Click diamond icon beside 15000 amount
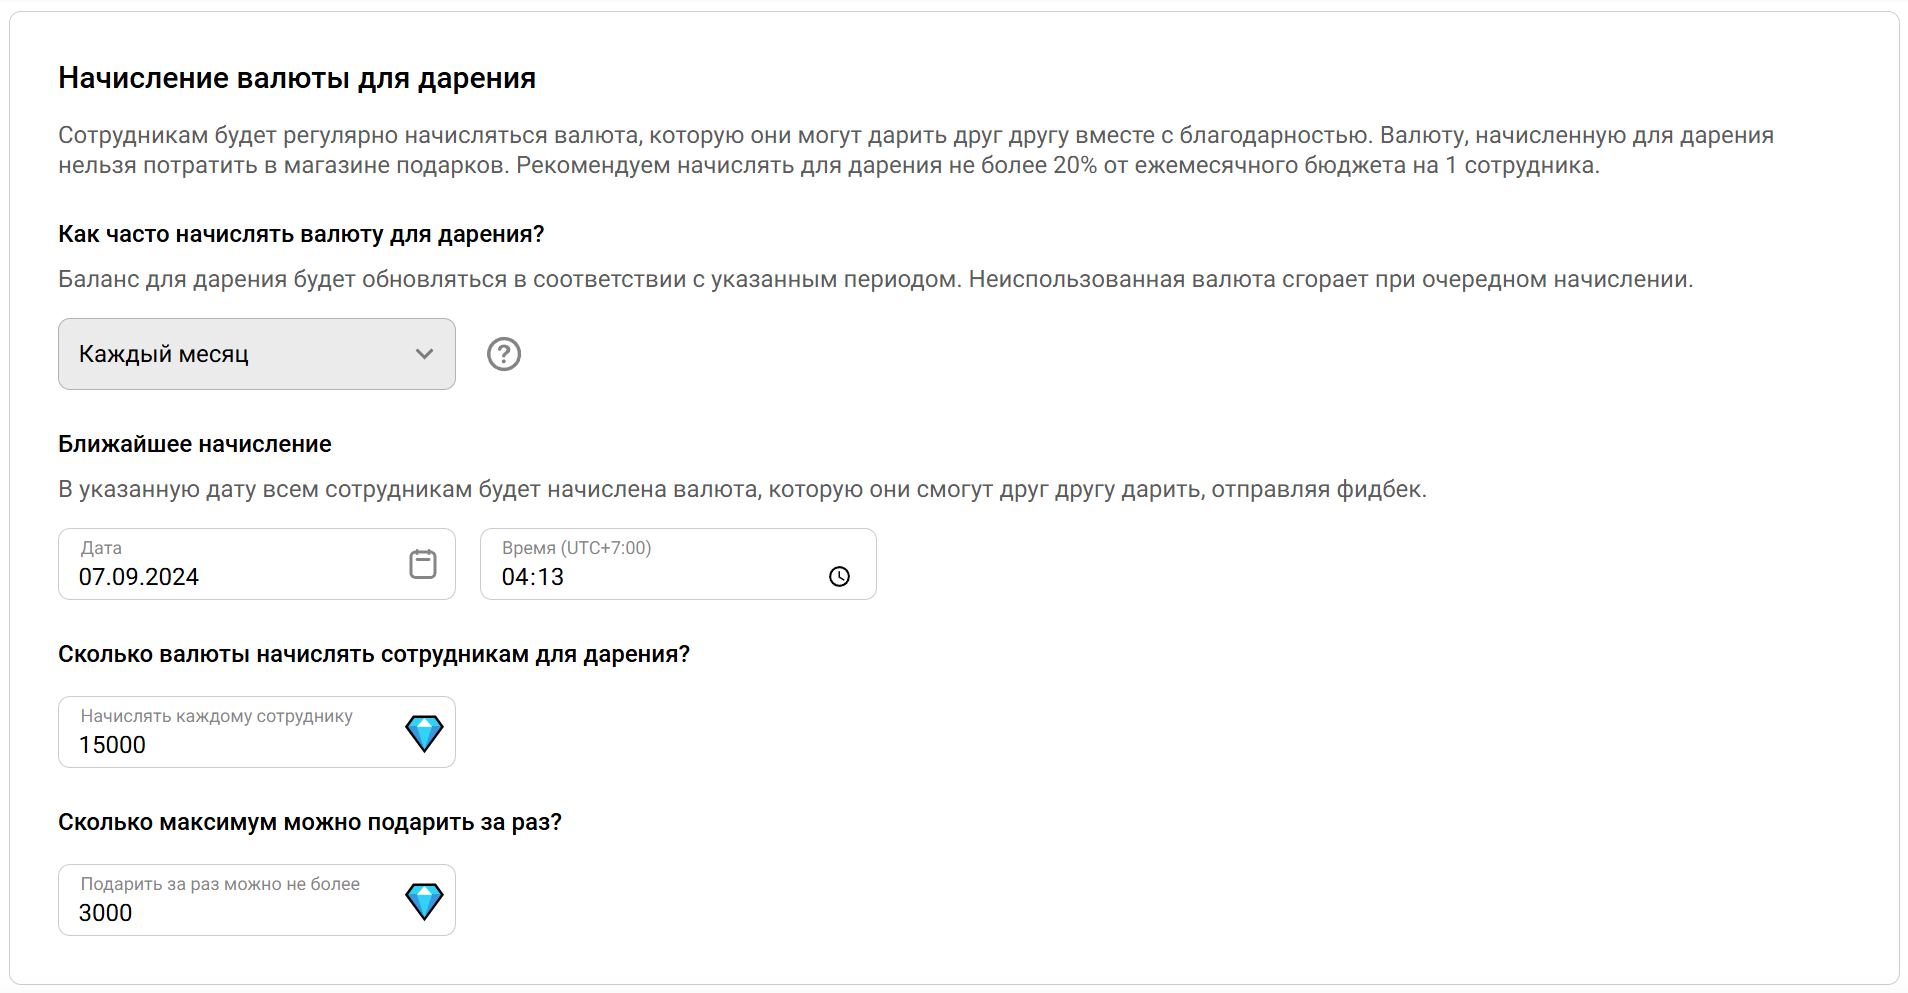This screenshot has height=993, width=1908. (x=424, y=733)
